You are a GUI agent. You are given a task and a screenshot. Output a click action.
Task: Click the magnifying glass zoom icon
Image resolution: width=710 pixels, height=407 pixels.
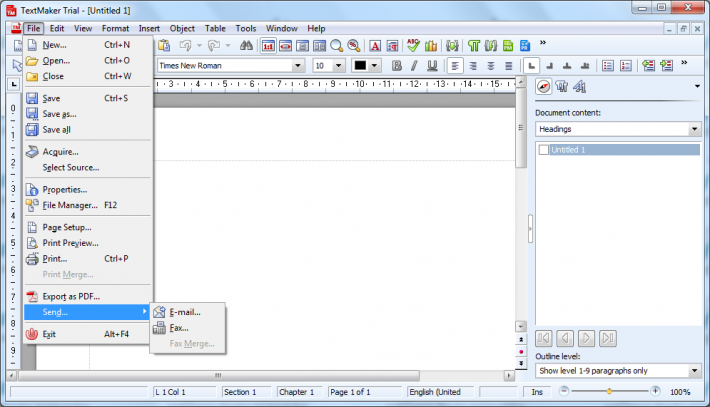[x=336, y=46]
